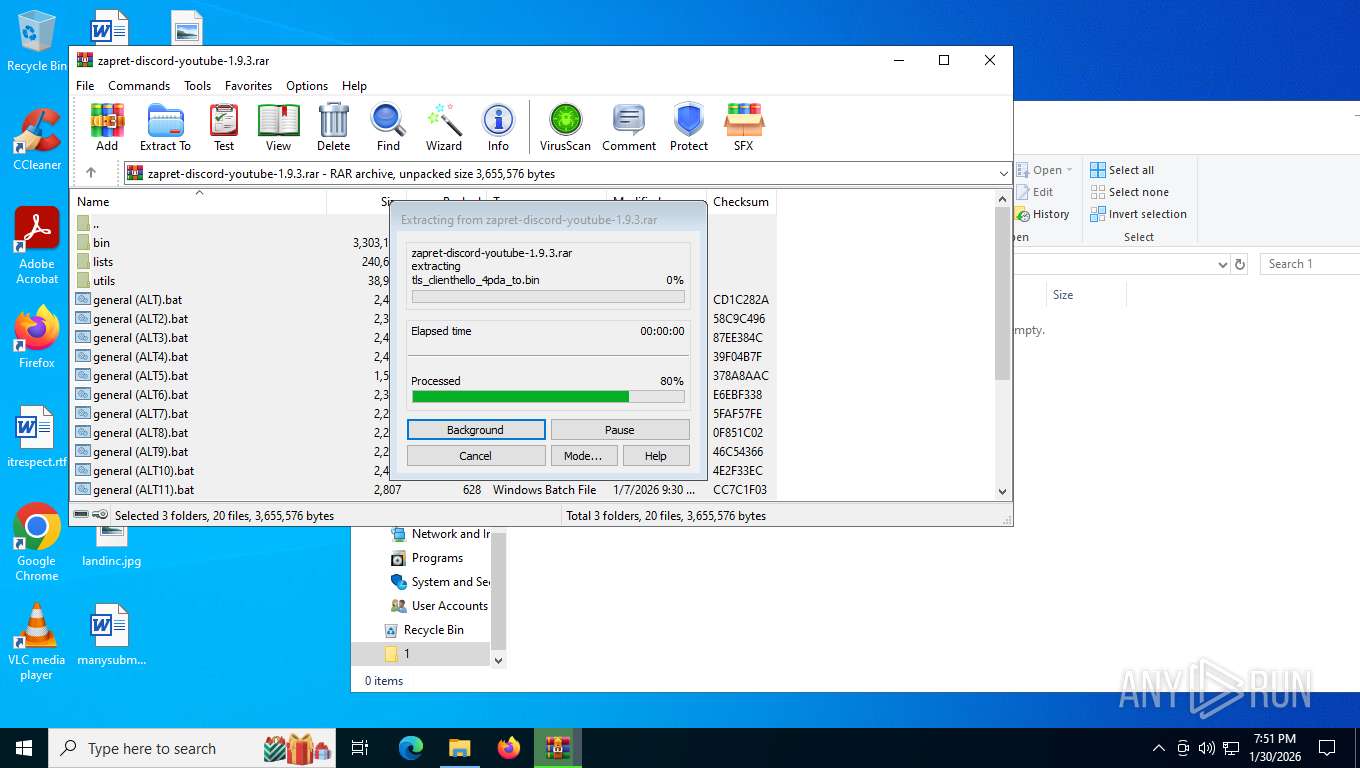Open Recycle Bin desktop icon

click(x=37, y=42)
